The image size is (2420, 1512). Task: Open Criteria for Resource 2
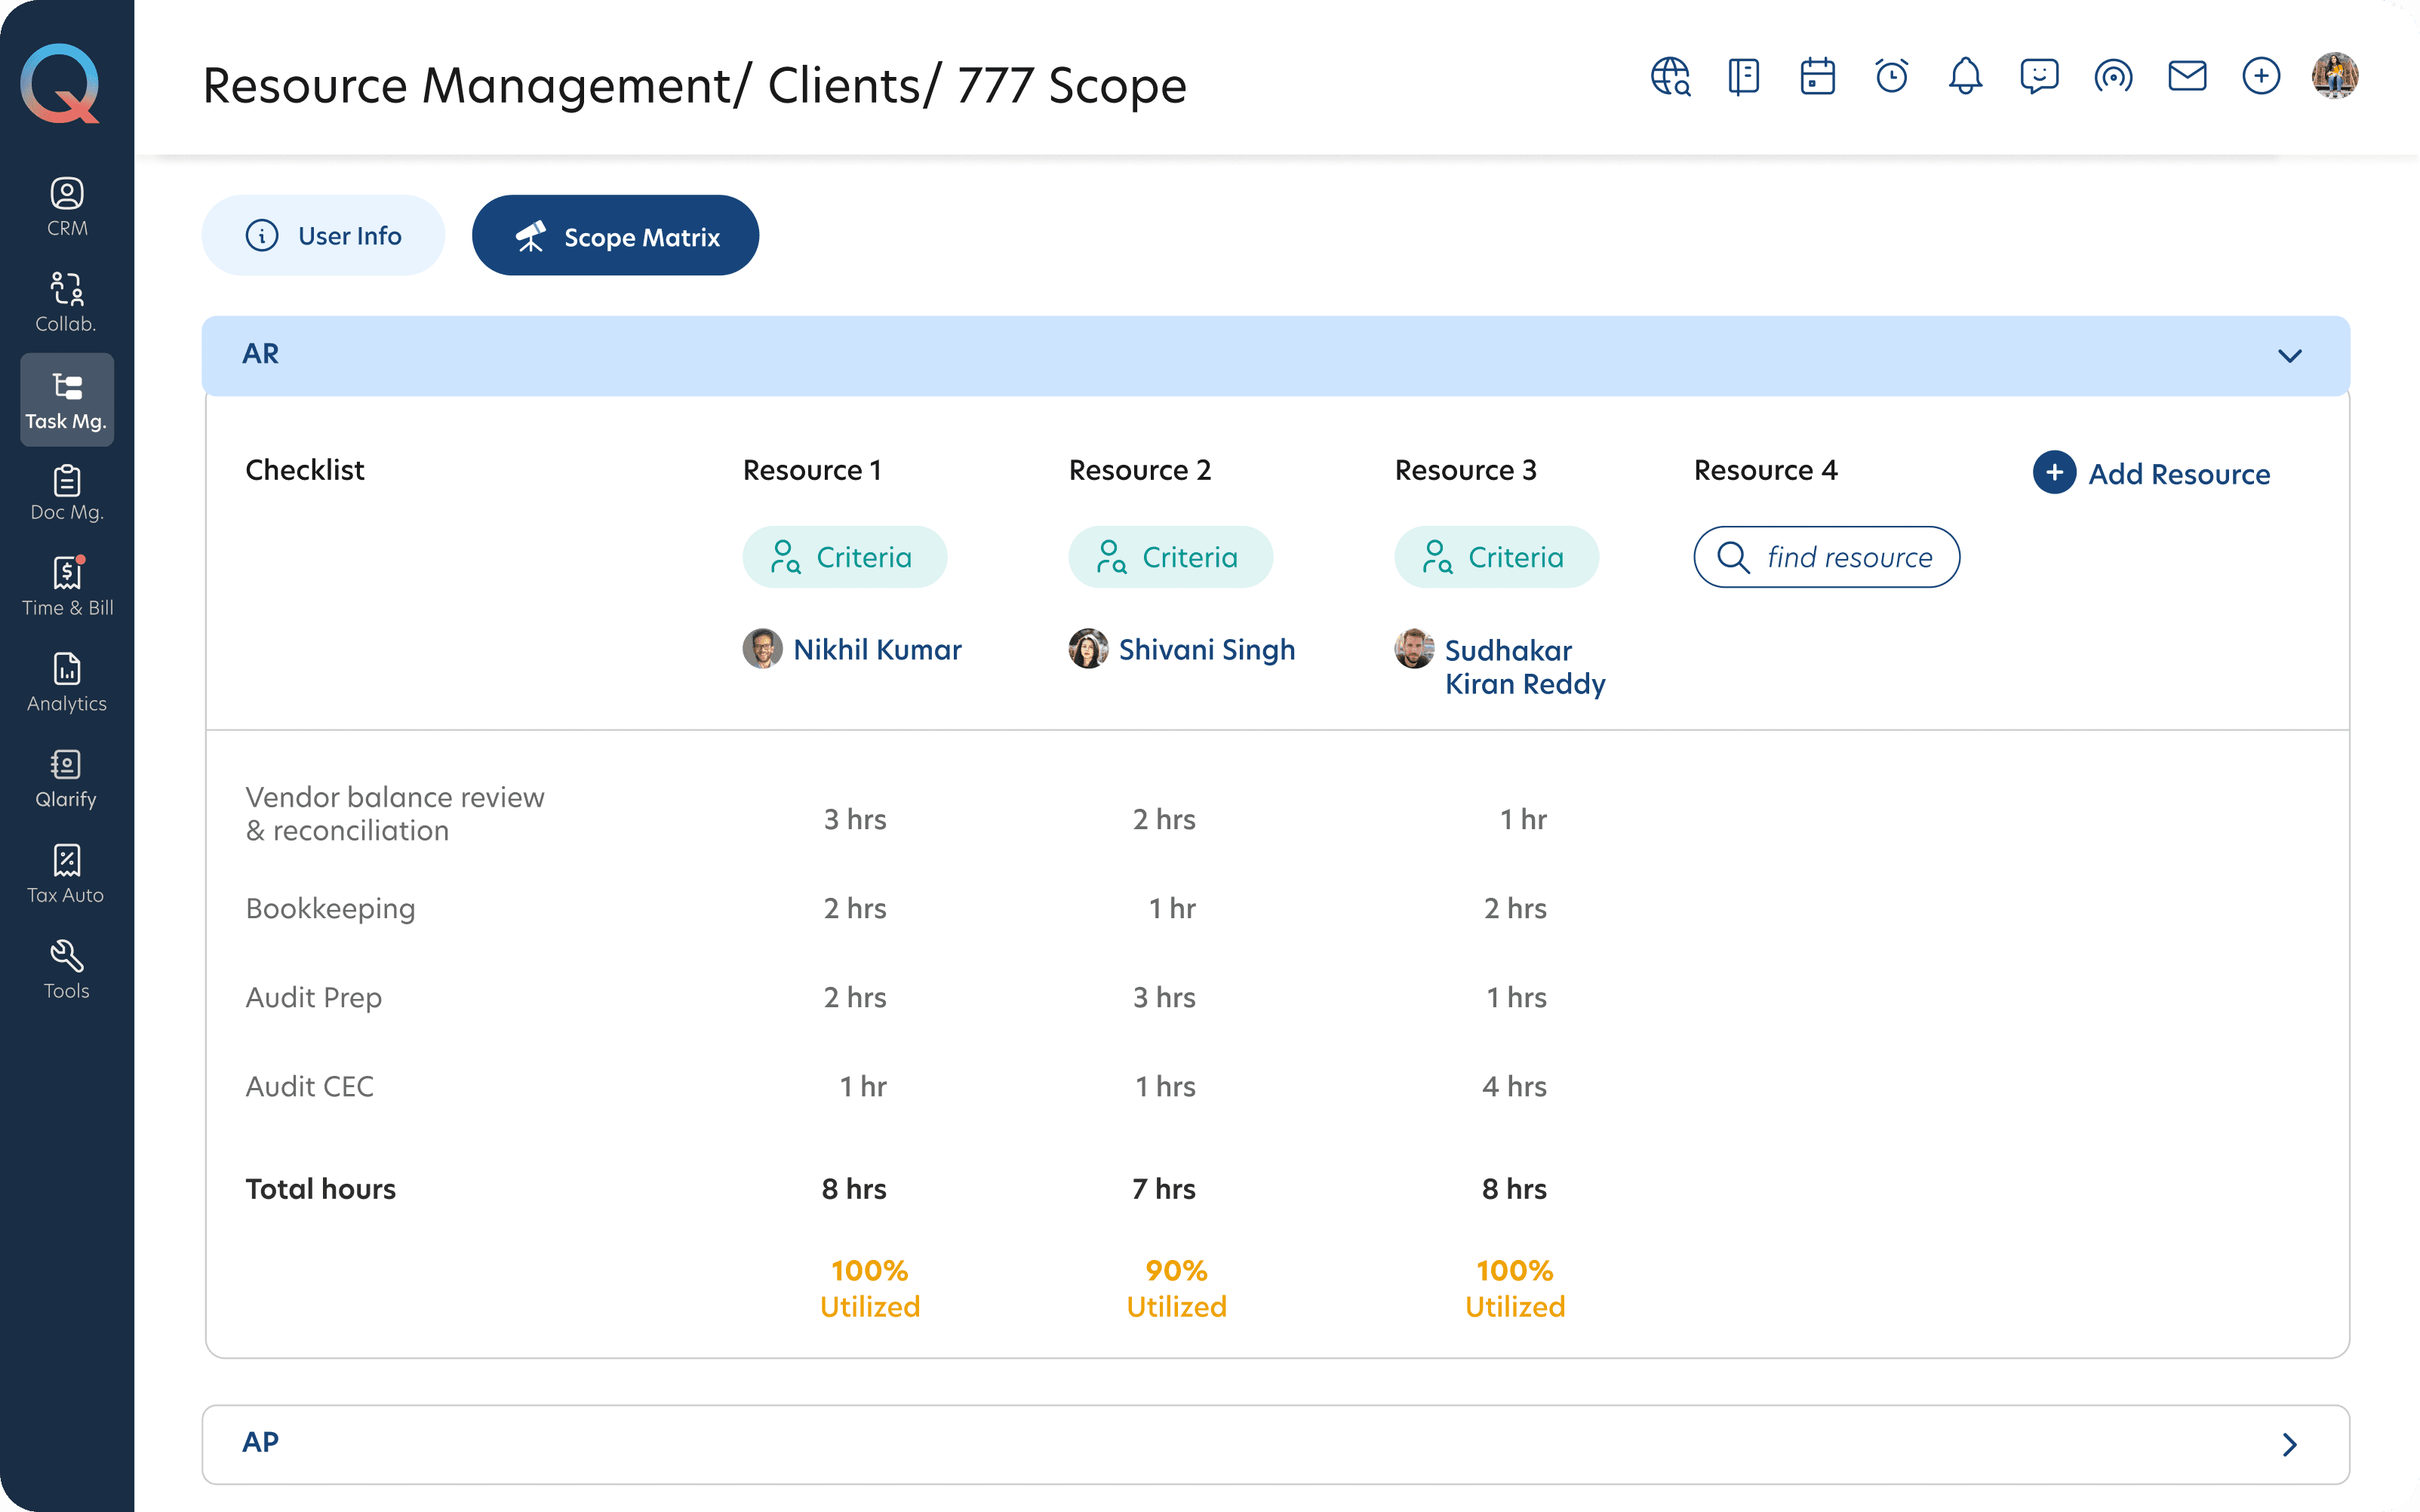[1170, 557]
